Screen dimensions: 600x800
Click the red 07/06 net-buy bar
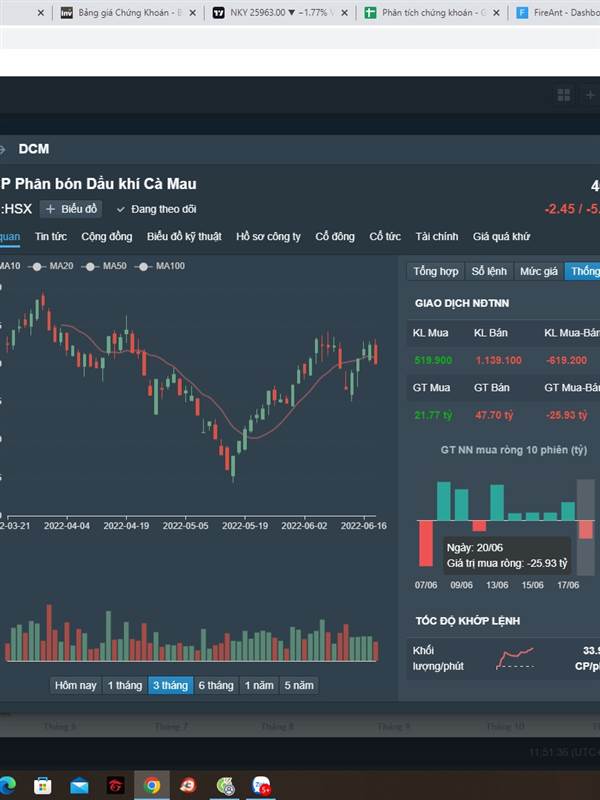[x=426, y=543]
